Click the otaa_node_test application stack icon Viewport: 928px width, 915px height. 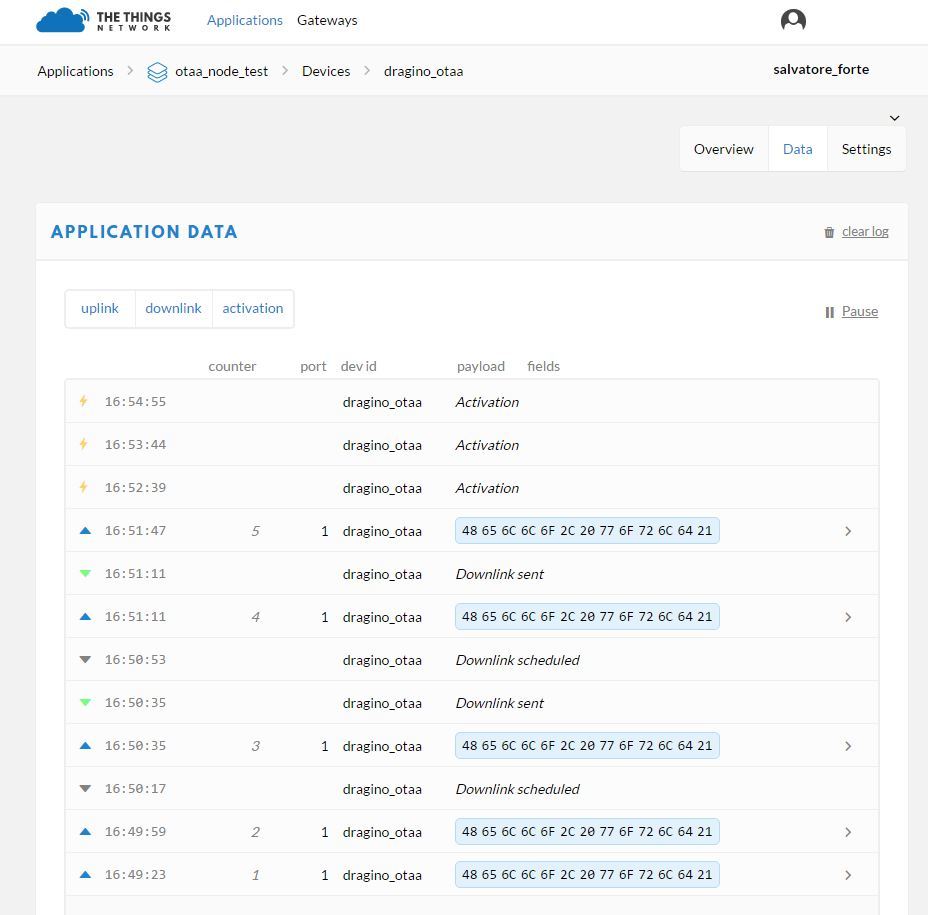(157, 72)
